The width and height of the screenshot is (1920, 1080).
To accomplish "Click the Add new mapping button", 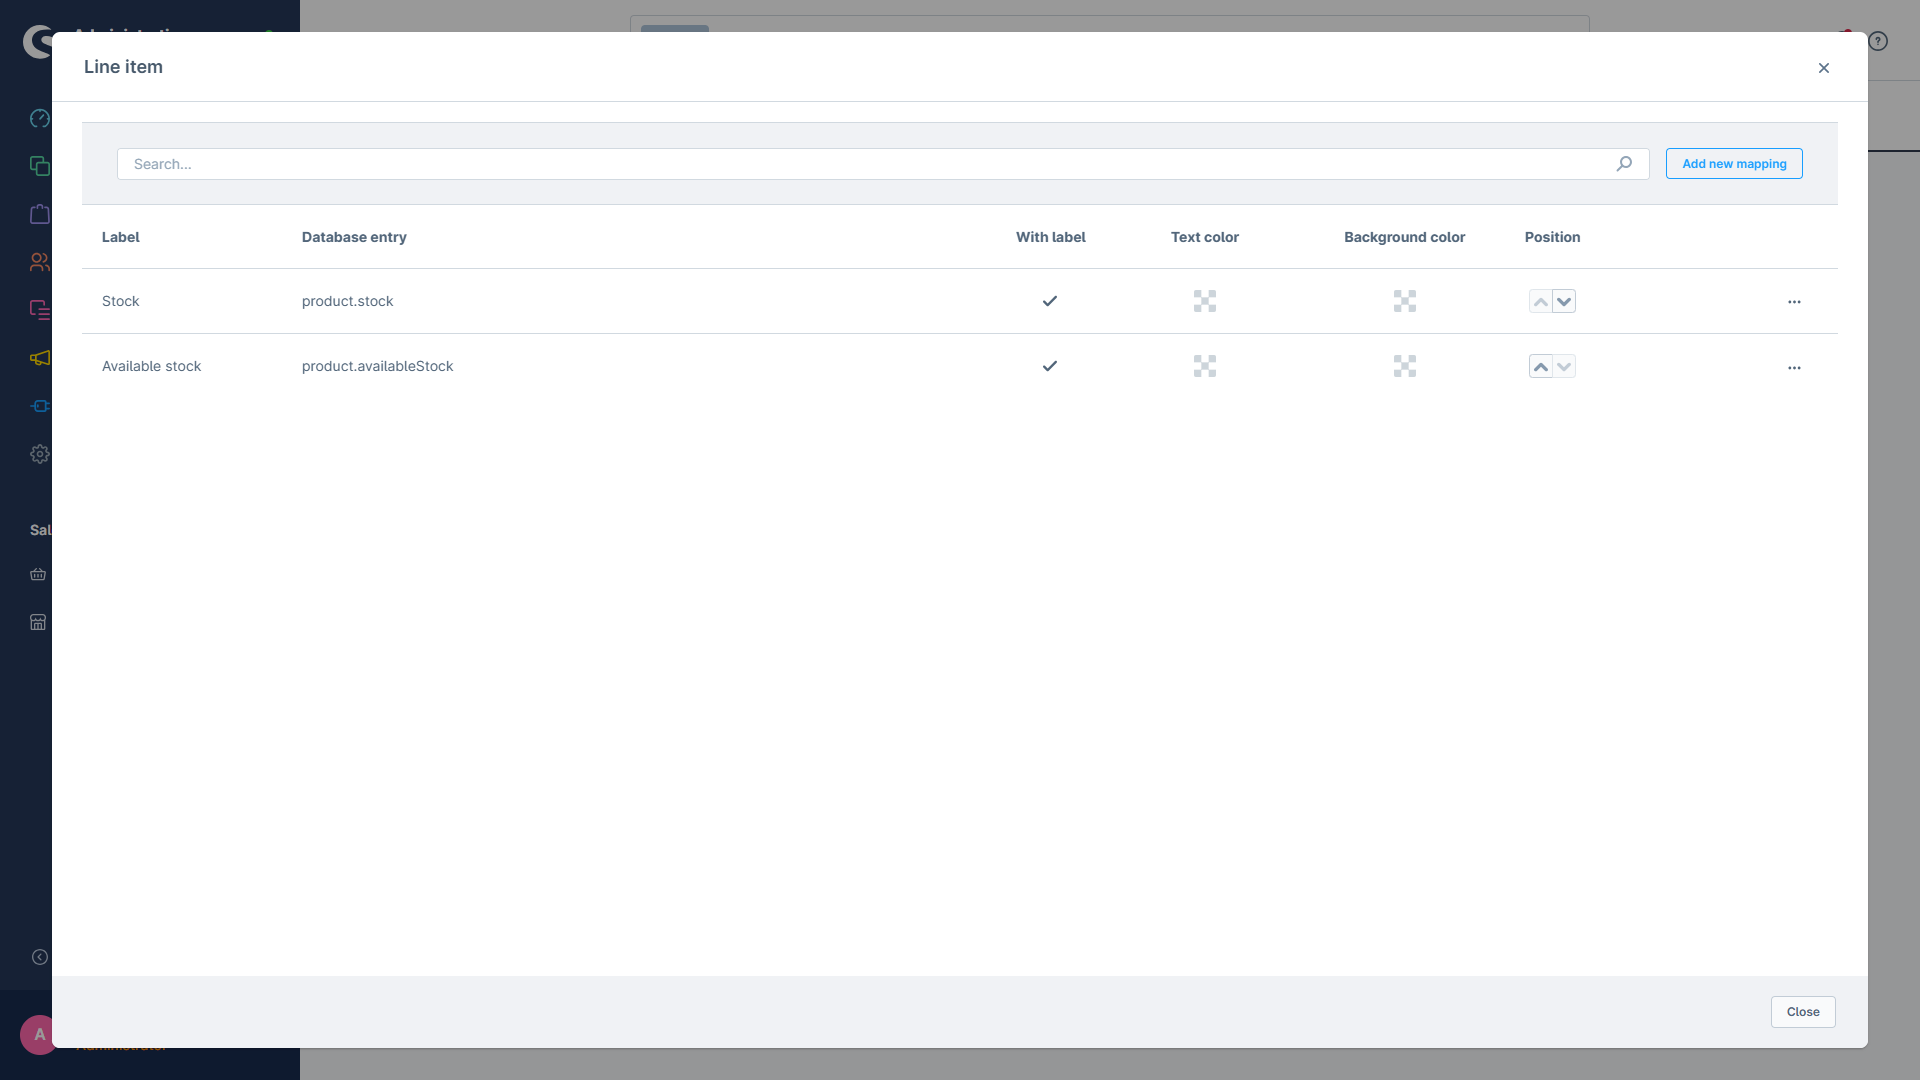I will tap(1734, 164).
